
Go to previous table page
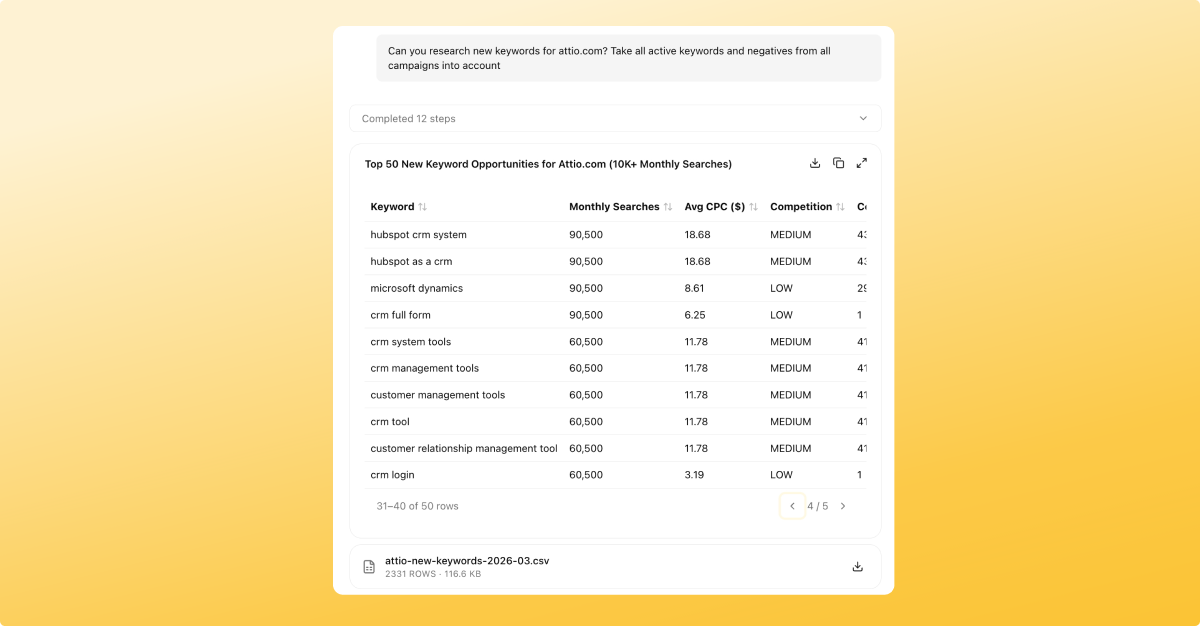[792, 506]
